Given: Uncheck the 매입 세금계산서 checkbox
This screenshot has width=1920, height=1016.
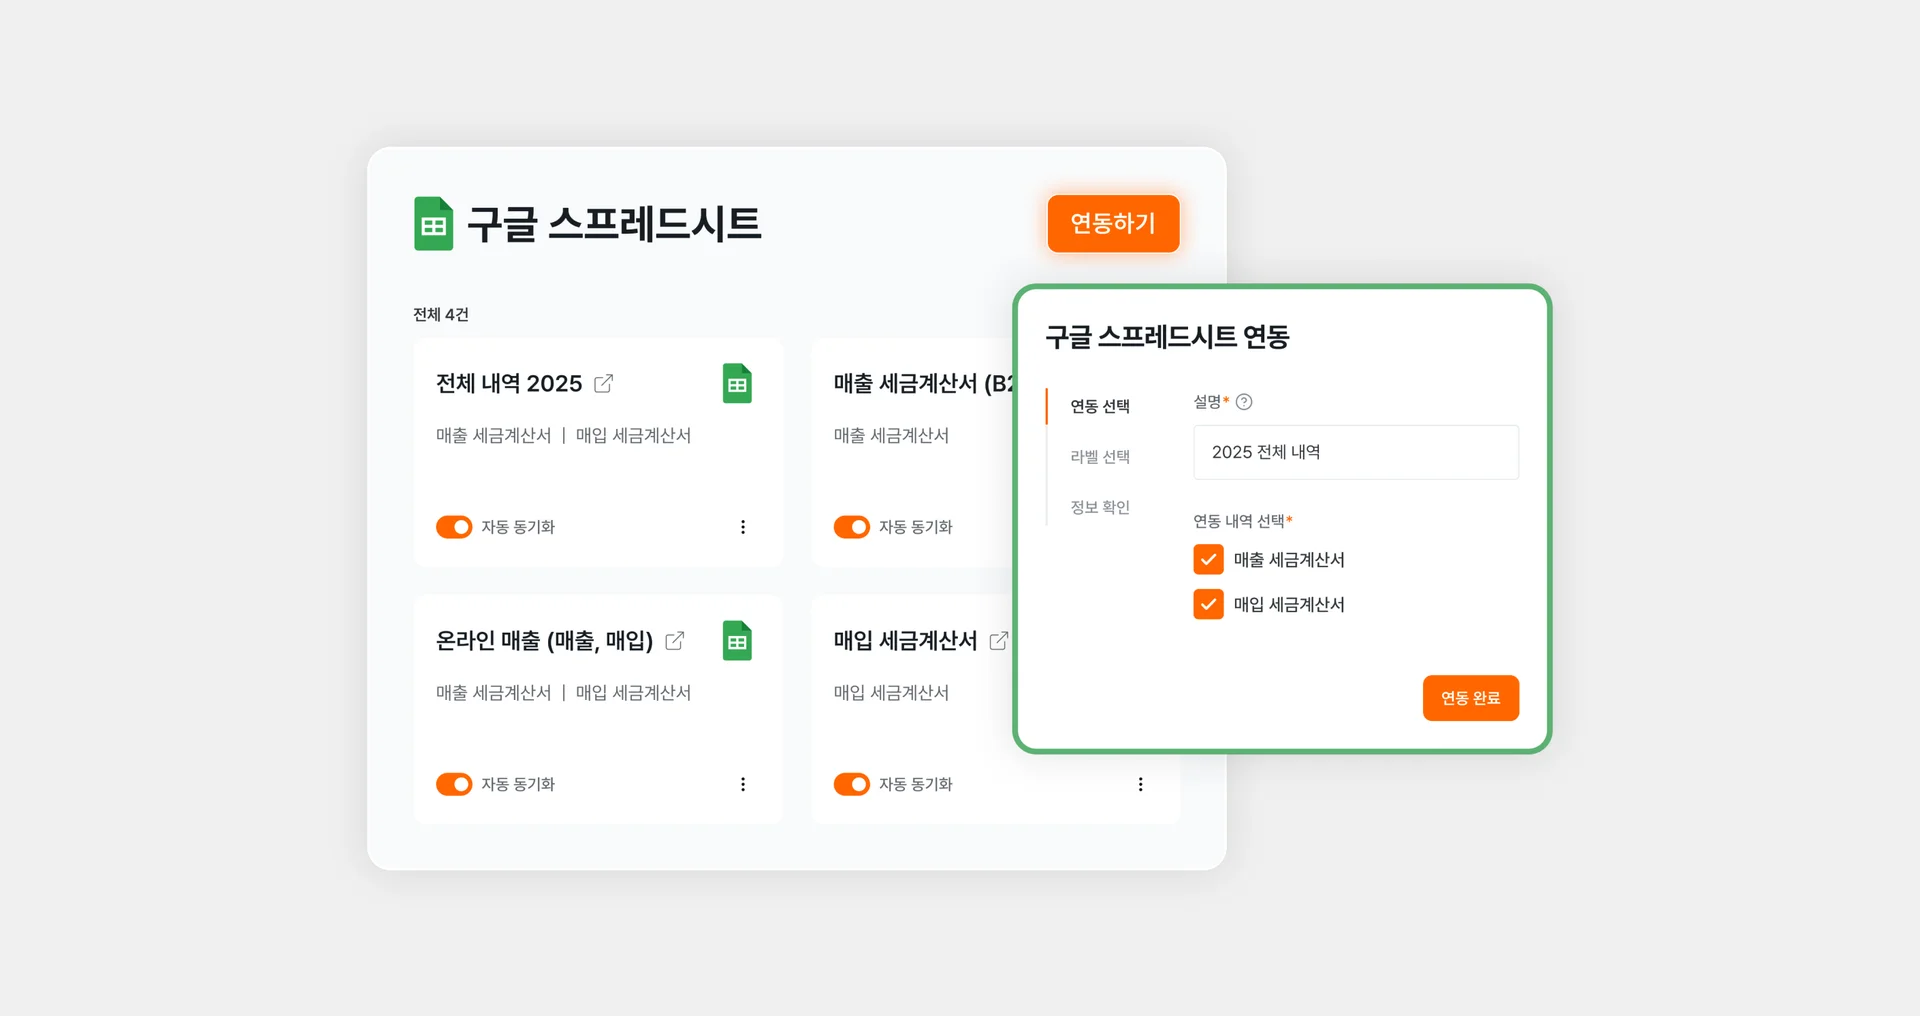Looking at the screenshot, I should click(1209, 604).
